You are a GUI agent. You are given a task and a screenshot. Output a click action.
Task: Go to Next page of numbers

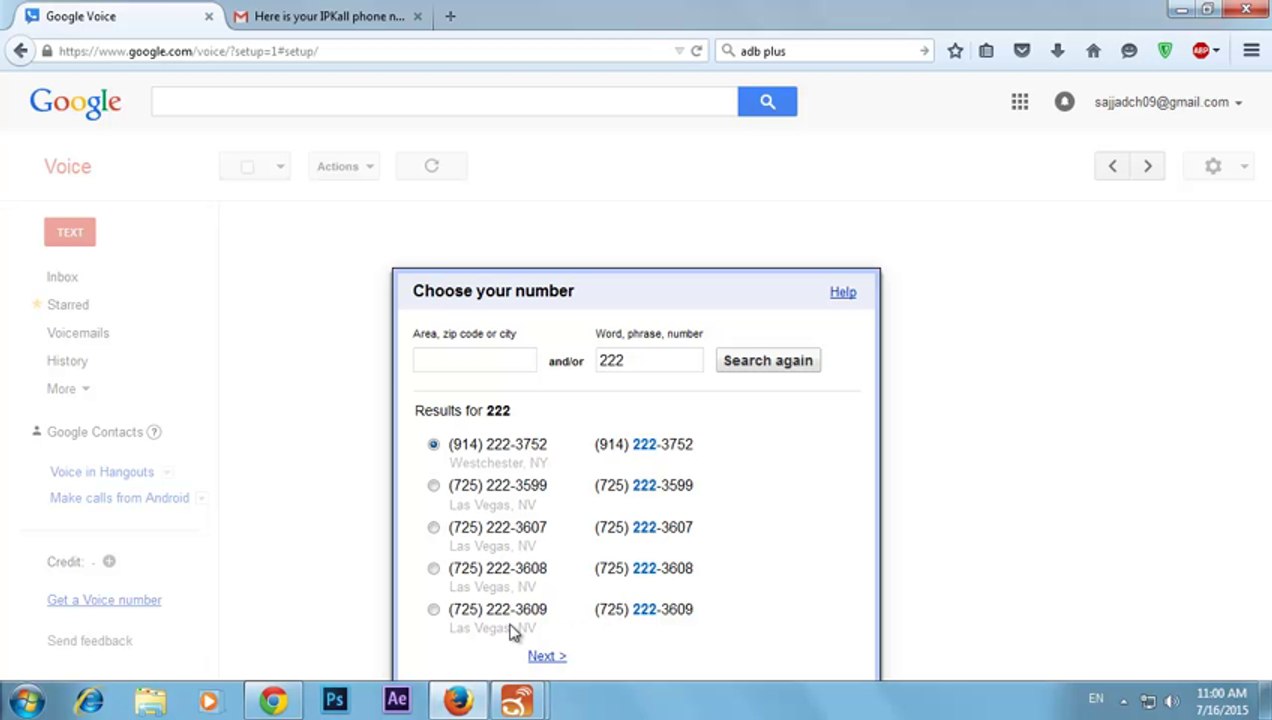tap(547, 656)
